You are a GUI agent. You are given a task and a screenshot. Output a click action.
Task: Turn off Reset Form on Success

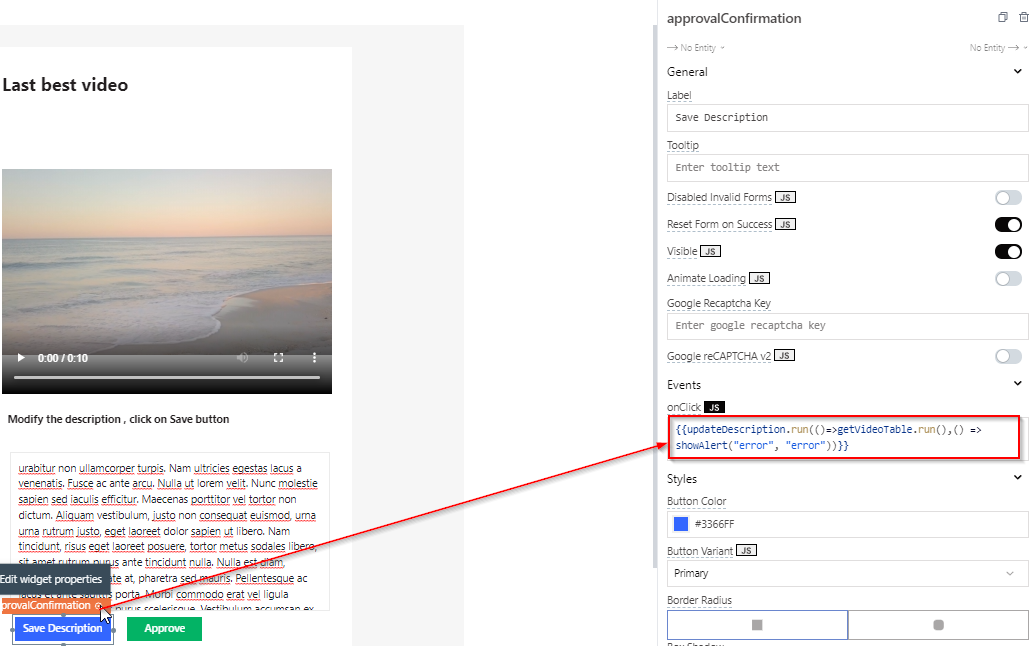tap(1008, 225)
